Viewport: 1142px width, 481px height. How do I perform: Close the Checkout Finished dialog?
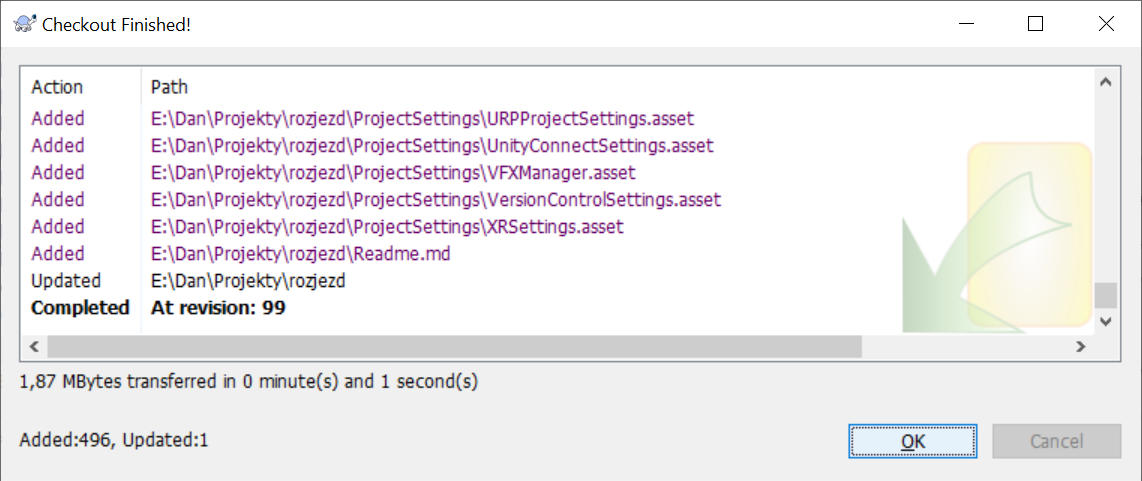coord(1106,24)
